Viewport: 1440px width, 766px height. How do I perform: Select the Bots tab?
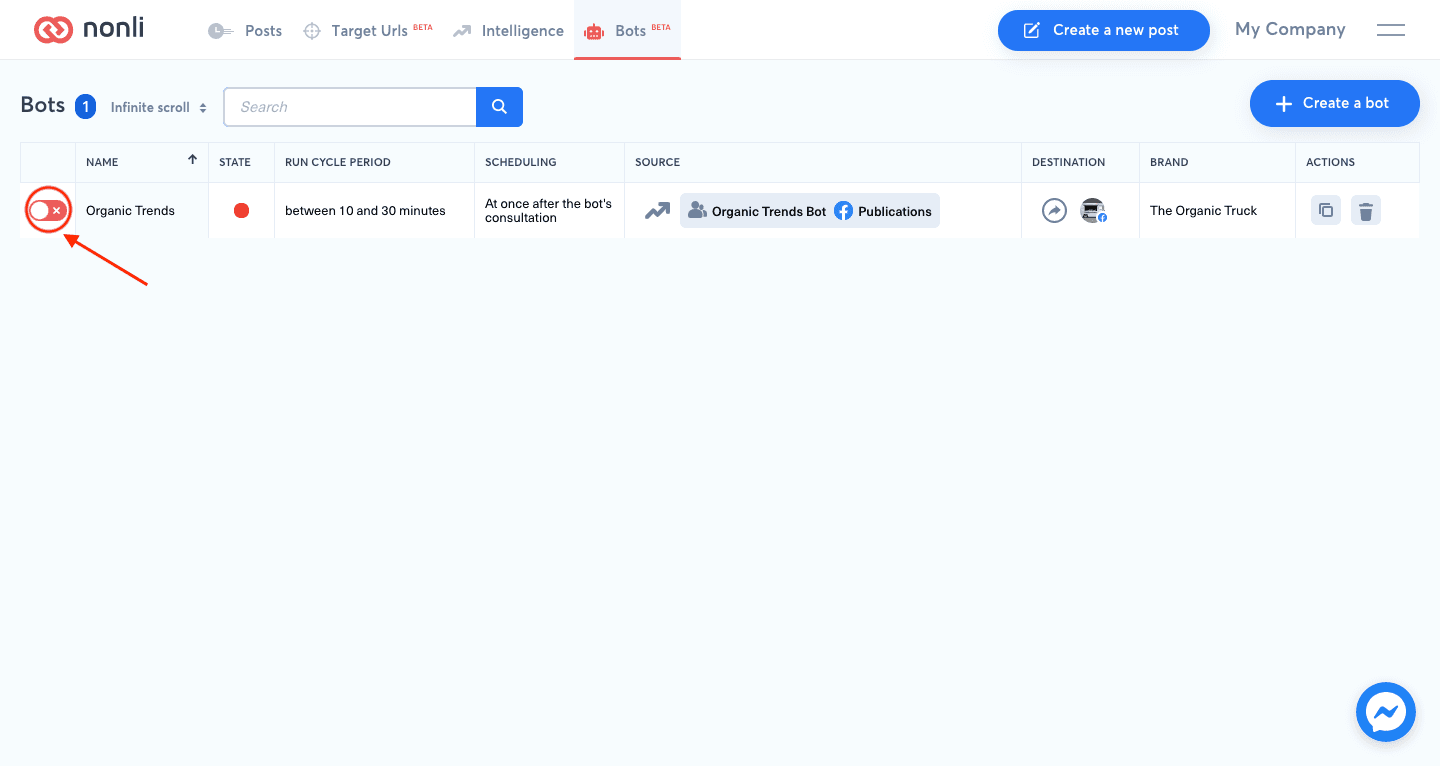tap(627, 31)
